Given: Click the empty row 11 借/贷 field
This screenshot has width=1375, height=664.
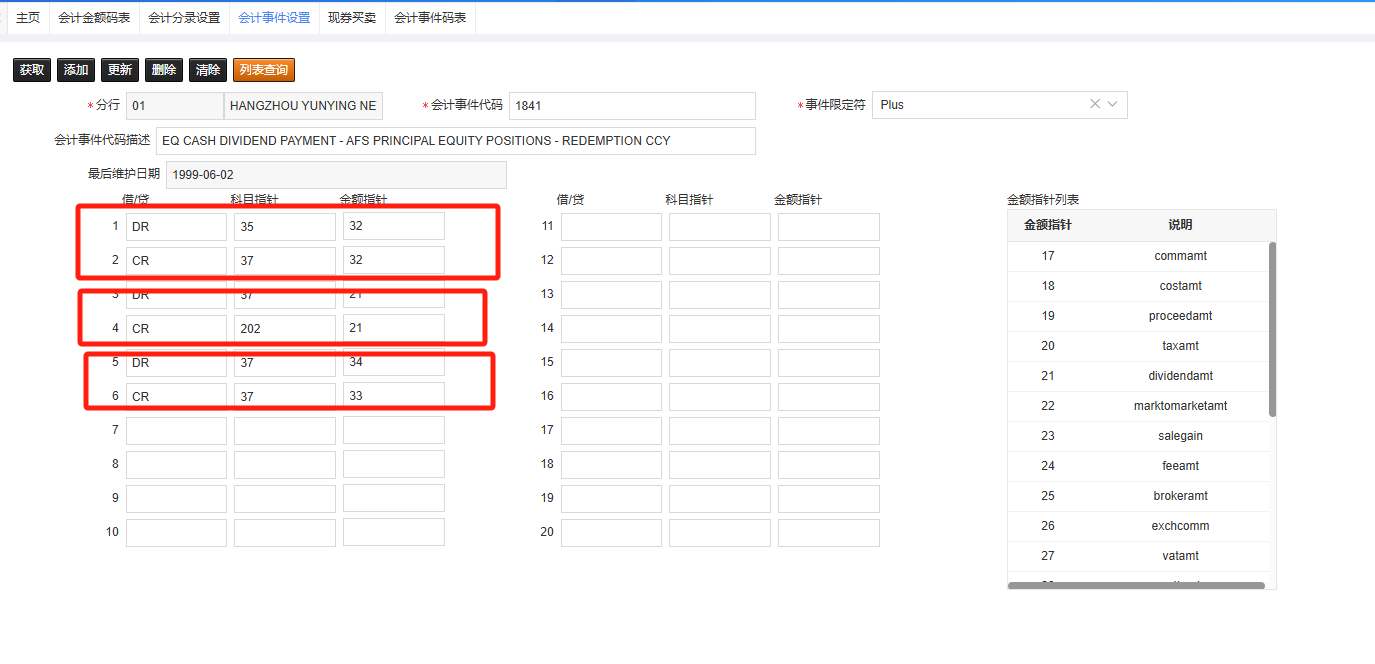Looking at the screenshot, I should tap(611, 226).
